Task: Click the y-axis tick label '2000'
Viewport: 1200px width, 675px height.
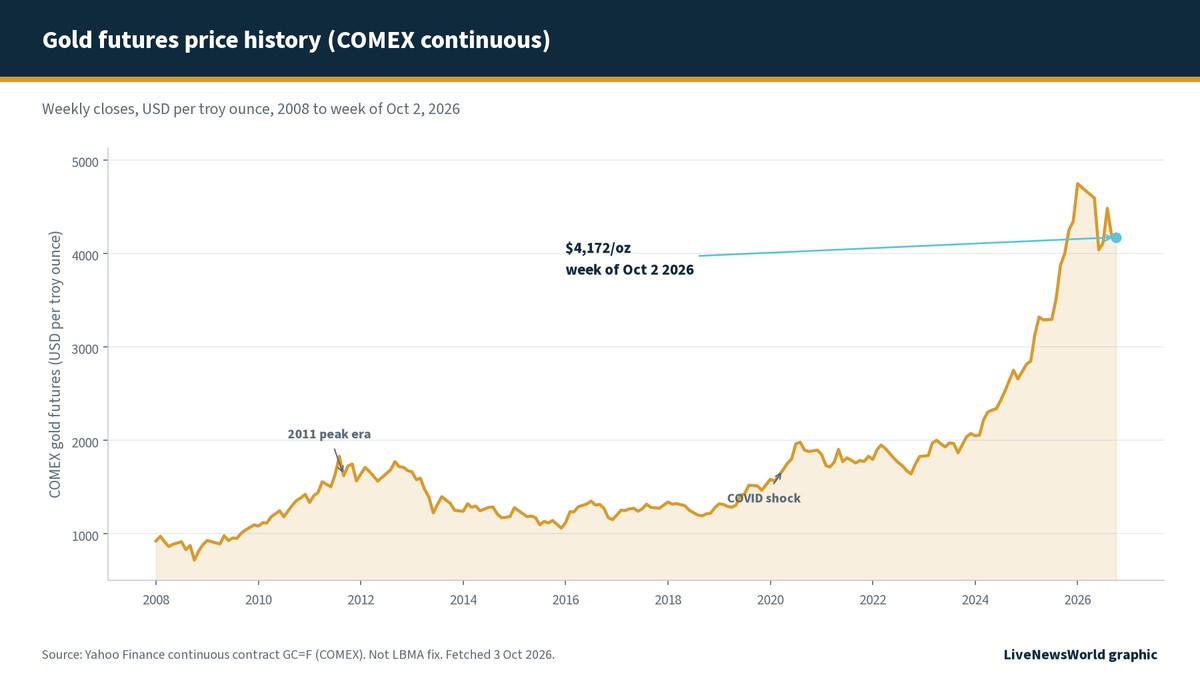Action: [86, 441]
